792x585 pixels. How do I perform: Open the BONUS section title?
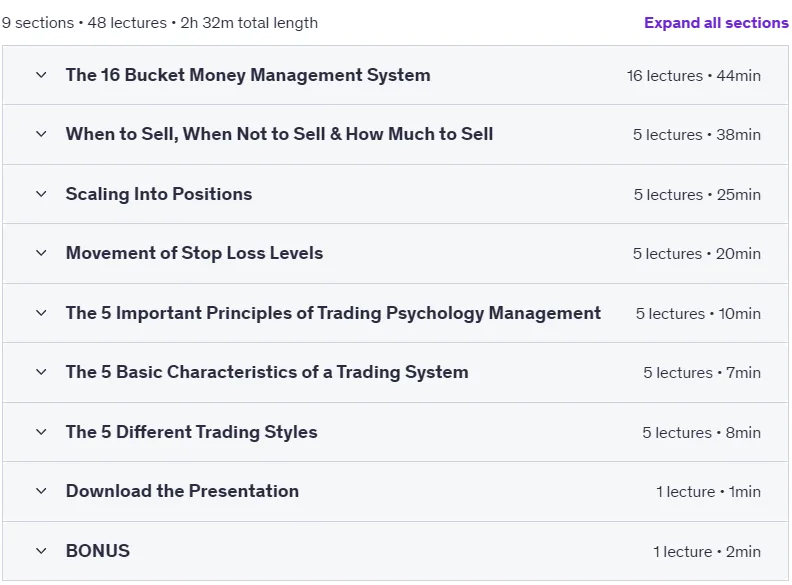pos(98,551)
